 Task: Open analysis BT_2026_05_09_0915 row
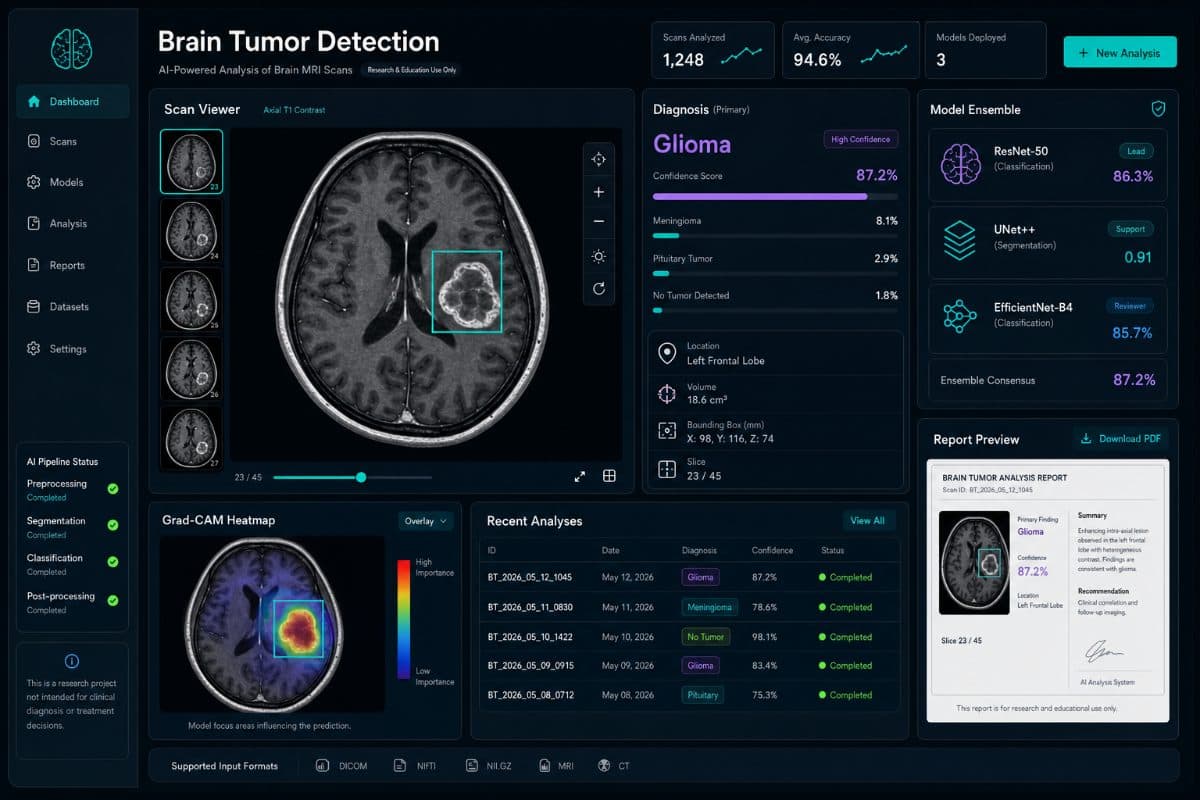690,665
